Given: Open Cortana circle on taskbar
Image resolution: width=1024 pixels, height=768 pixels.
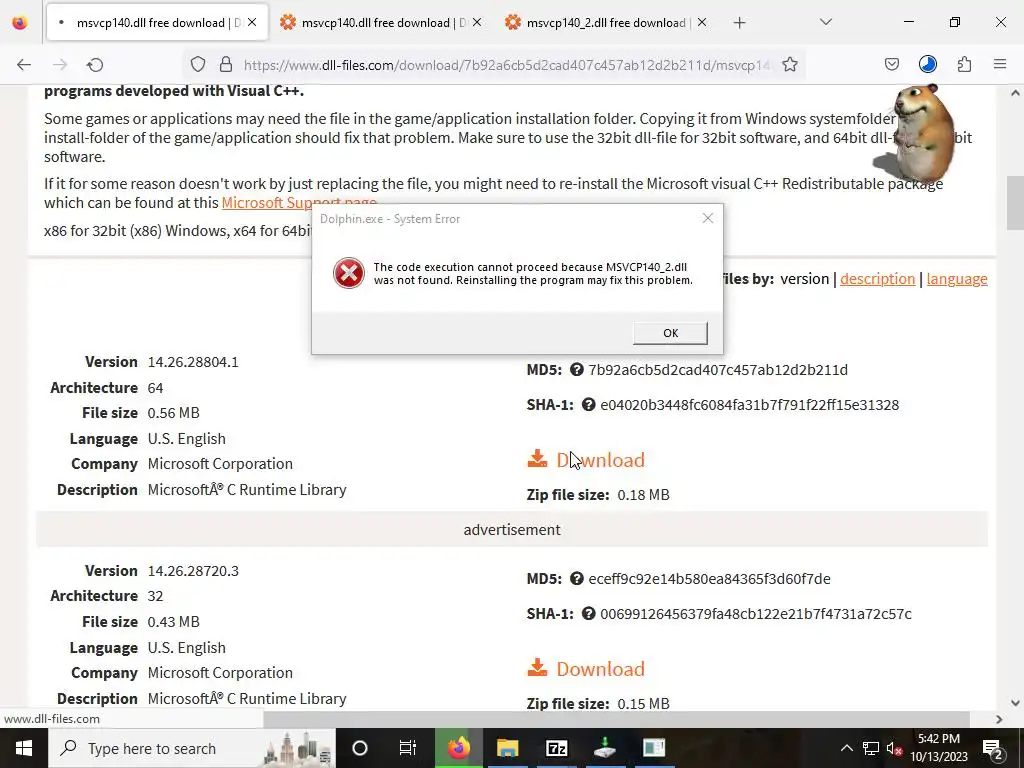Looking at the screenshot, I should [360, 748].
